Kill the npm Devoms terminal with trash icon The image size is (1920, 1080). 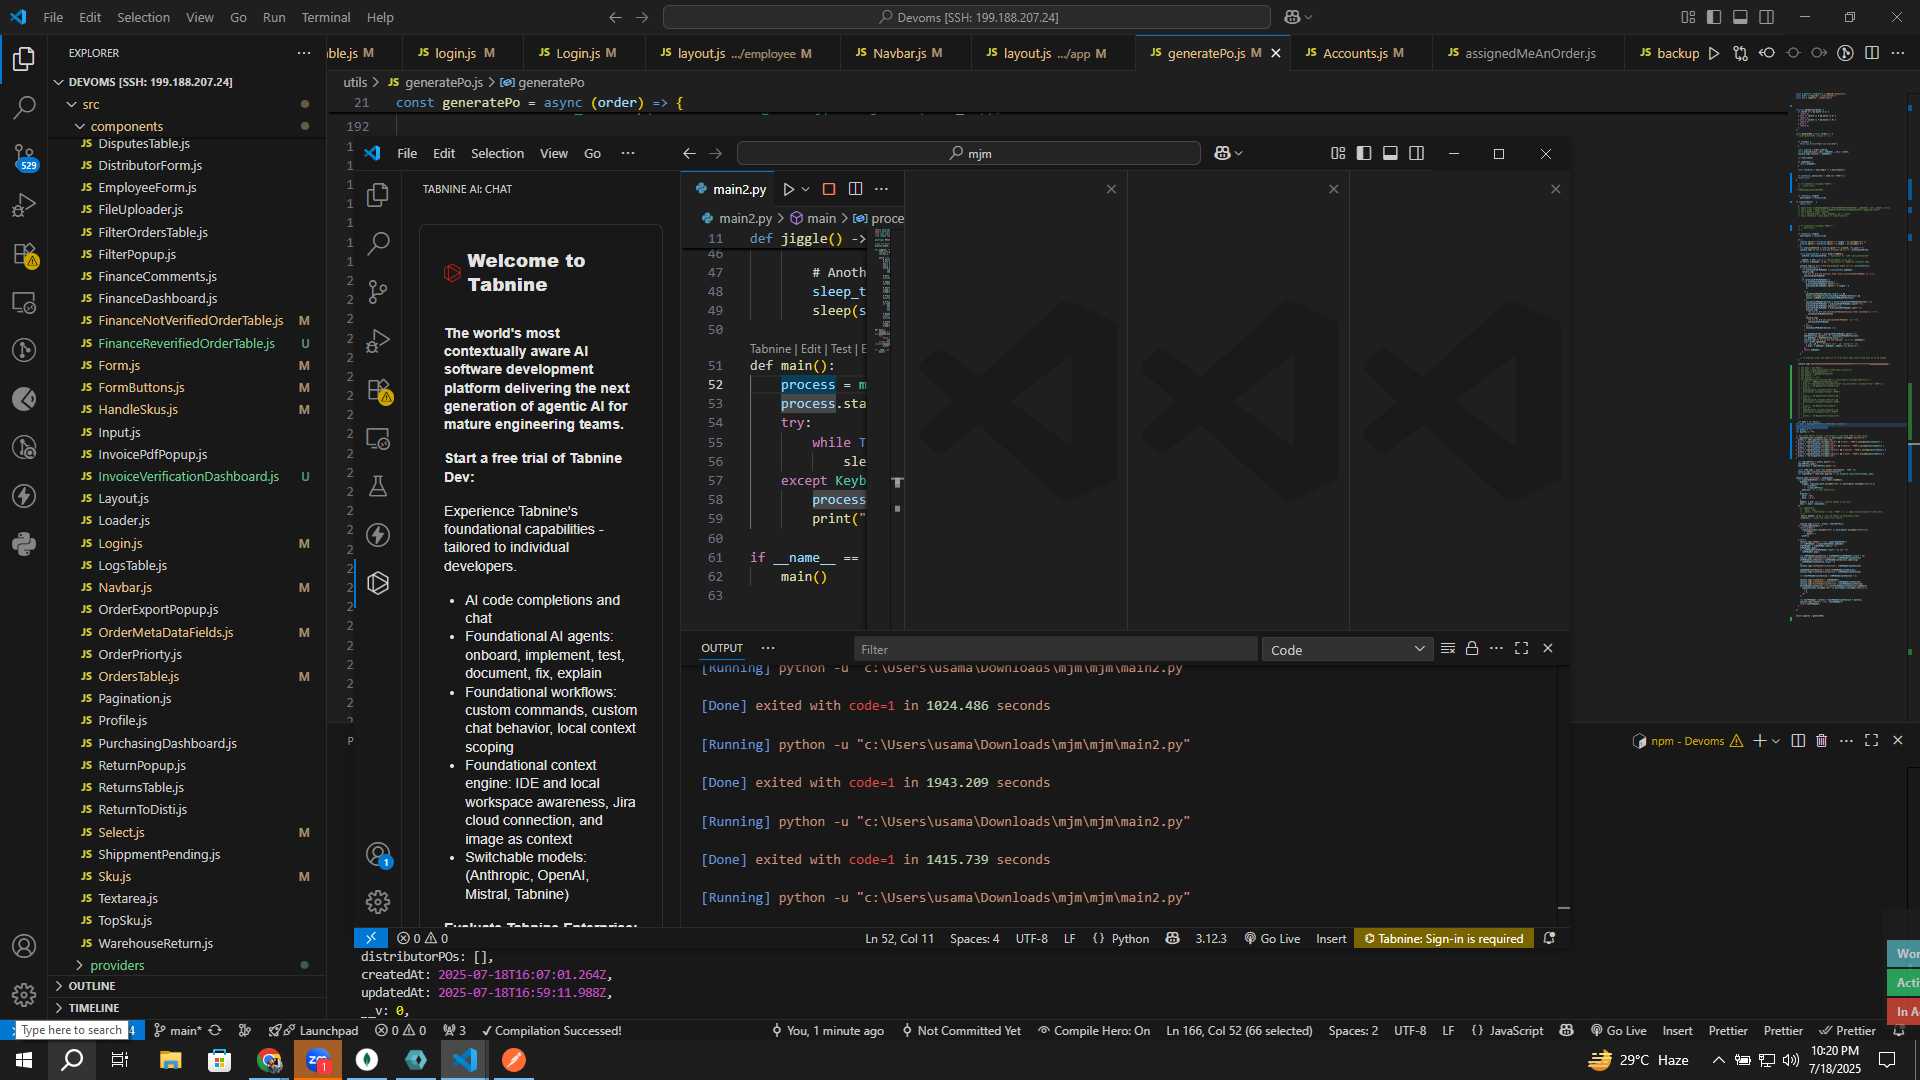pyautogui.click(x=1822, y=741)
